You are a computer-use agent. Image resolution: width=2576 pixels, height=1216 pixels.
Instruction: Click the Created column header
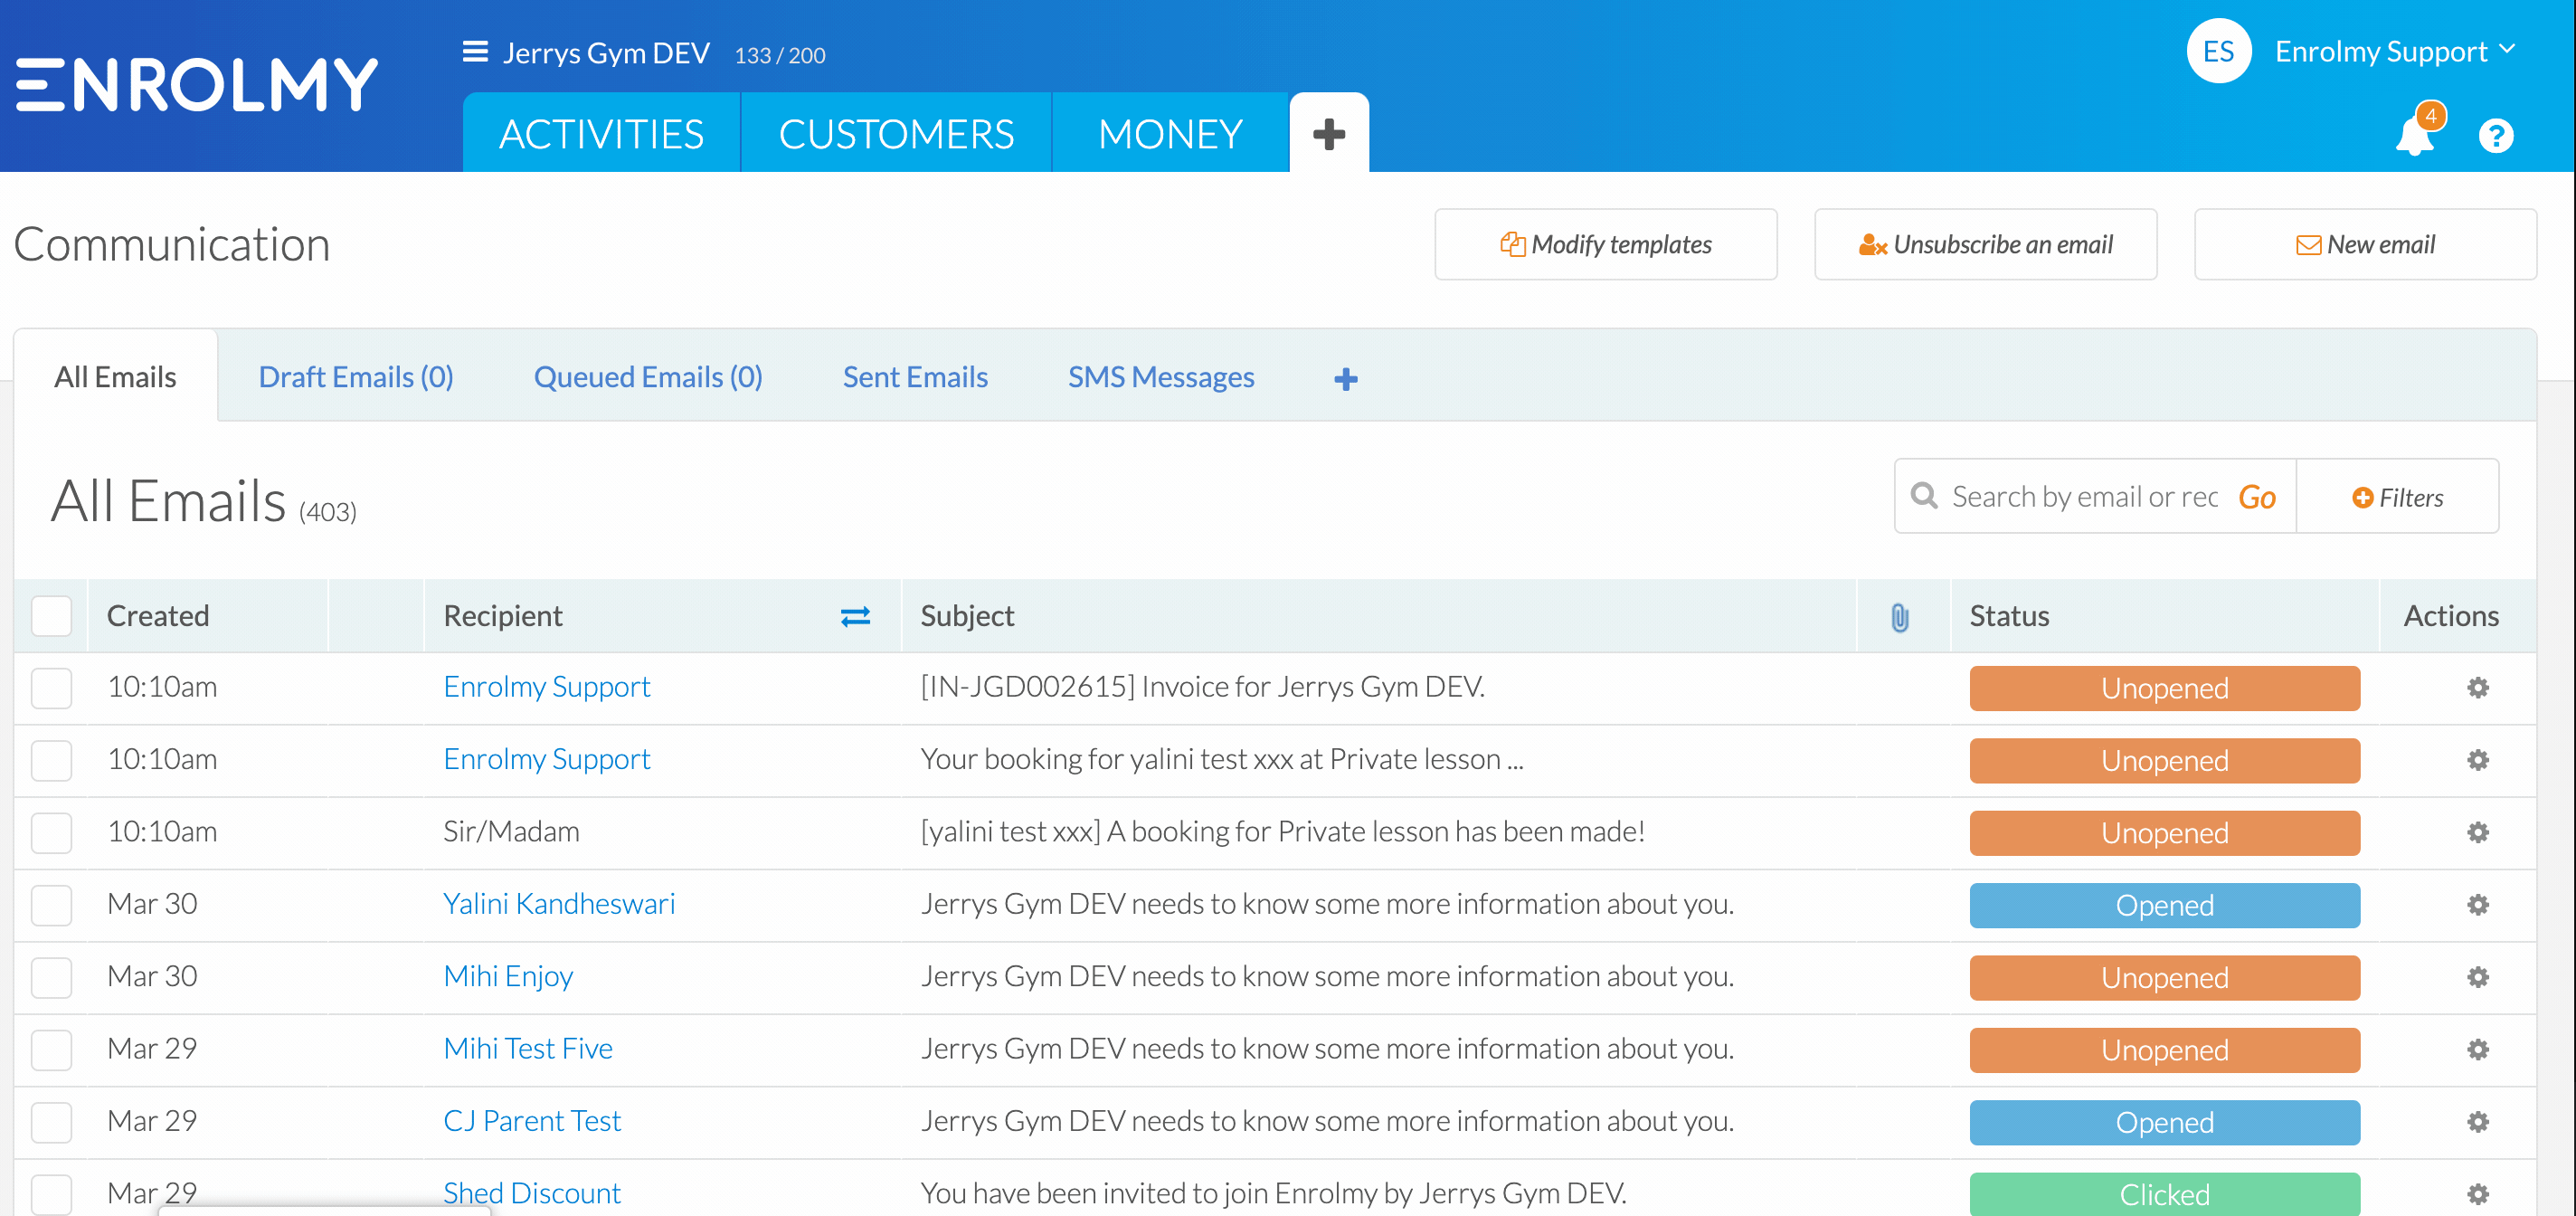(158, 616)
